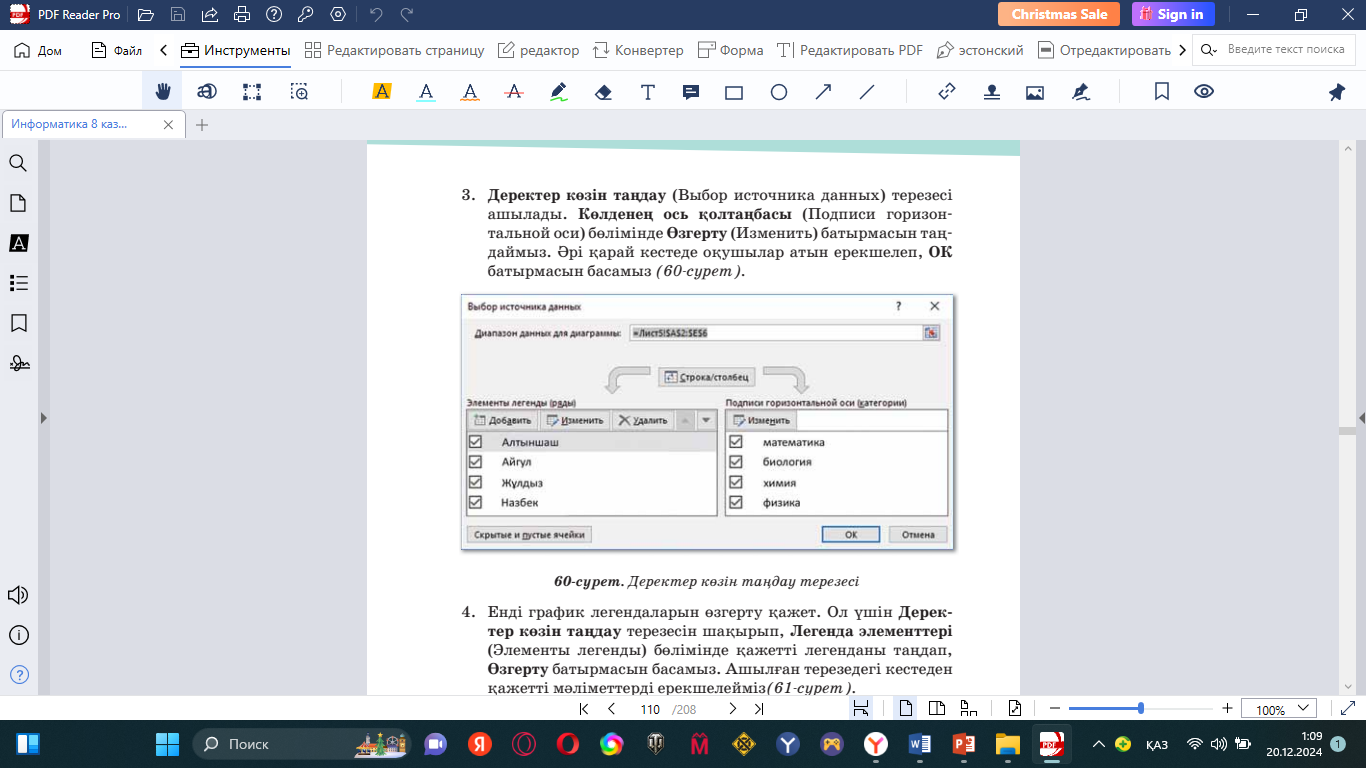Click the zoom slider handle
The height and width of the screenshot is (768, 1366).
pyautogui.click(x=1141, y=709)
